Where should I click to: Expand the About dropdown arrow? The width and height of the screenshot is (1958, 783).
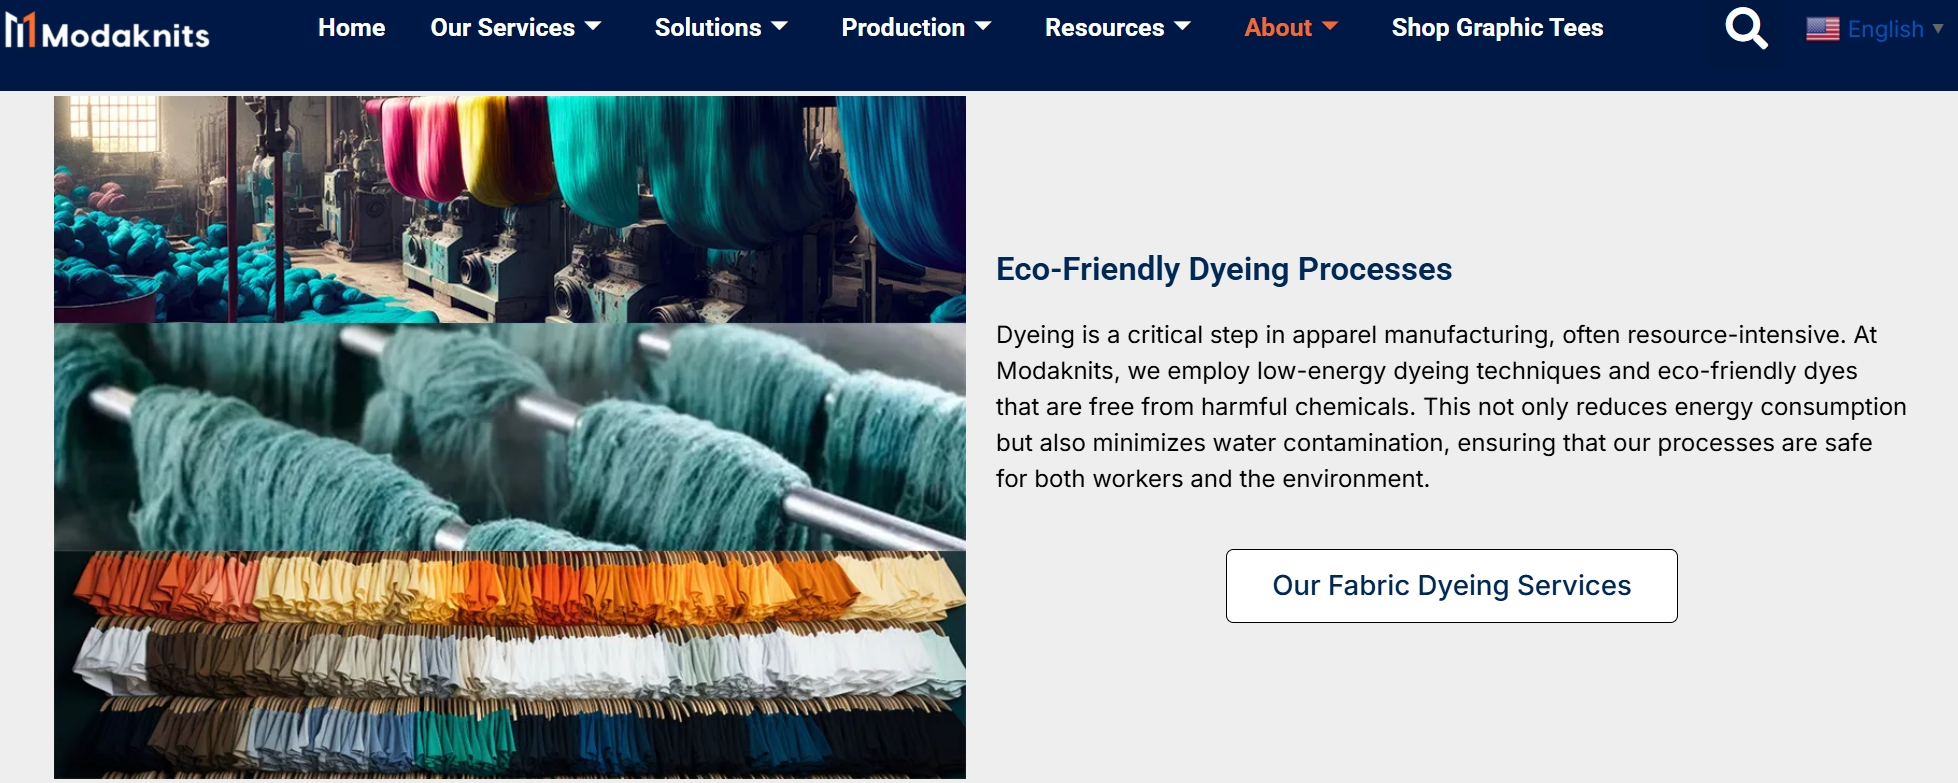[x=1330, y=27]
